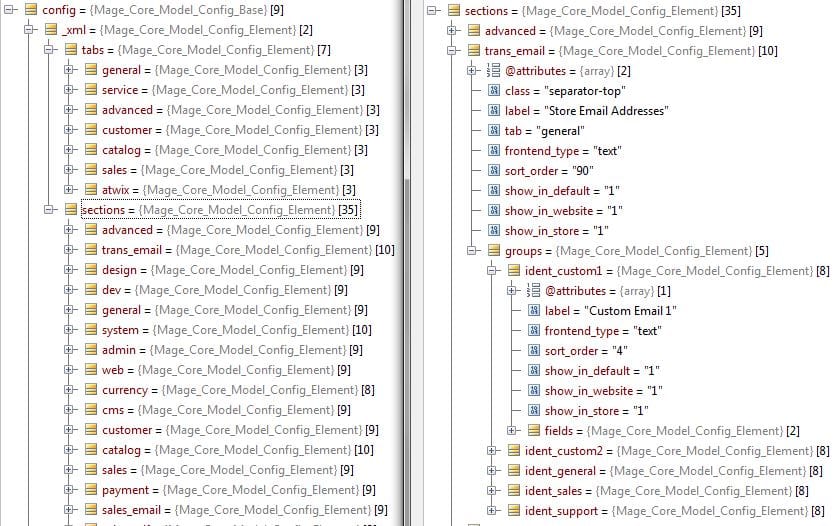This screenshot has width=839, height=526.
Task: Collapse the sections node in left panel
Action: point(49,210)
